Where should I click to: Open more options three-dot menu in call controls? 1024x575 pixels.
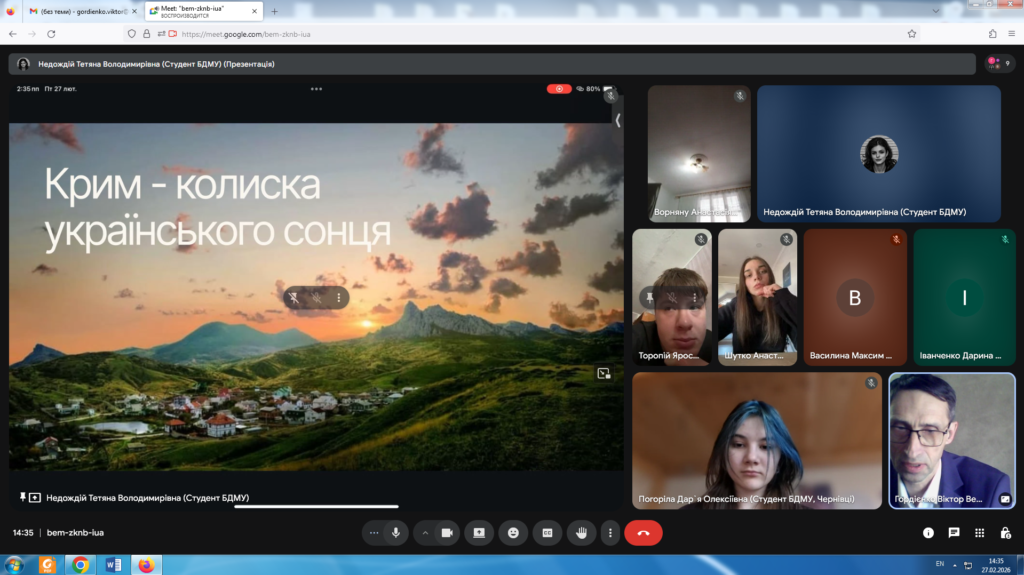tap(610, 533)
